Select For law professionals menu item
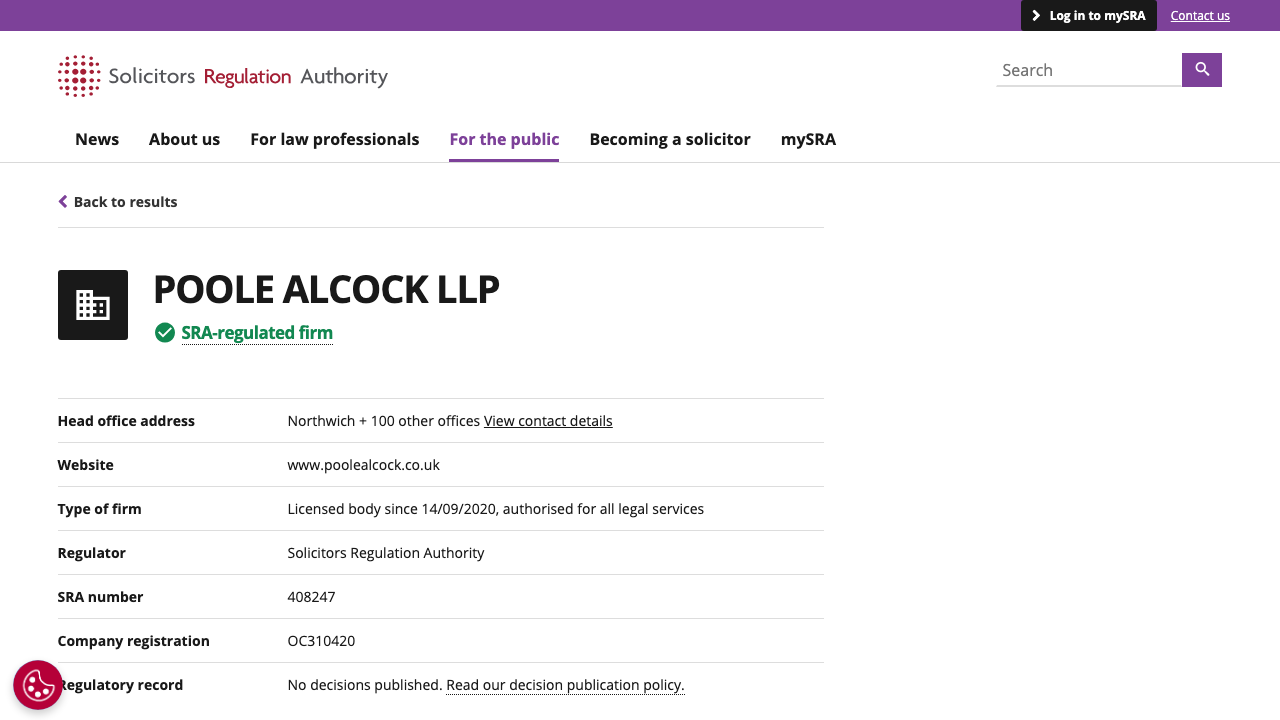 pyautogui.click(x=335, y=139)
